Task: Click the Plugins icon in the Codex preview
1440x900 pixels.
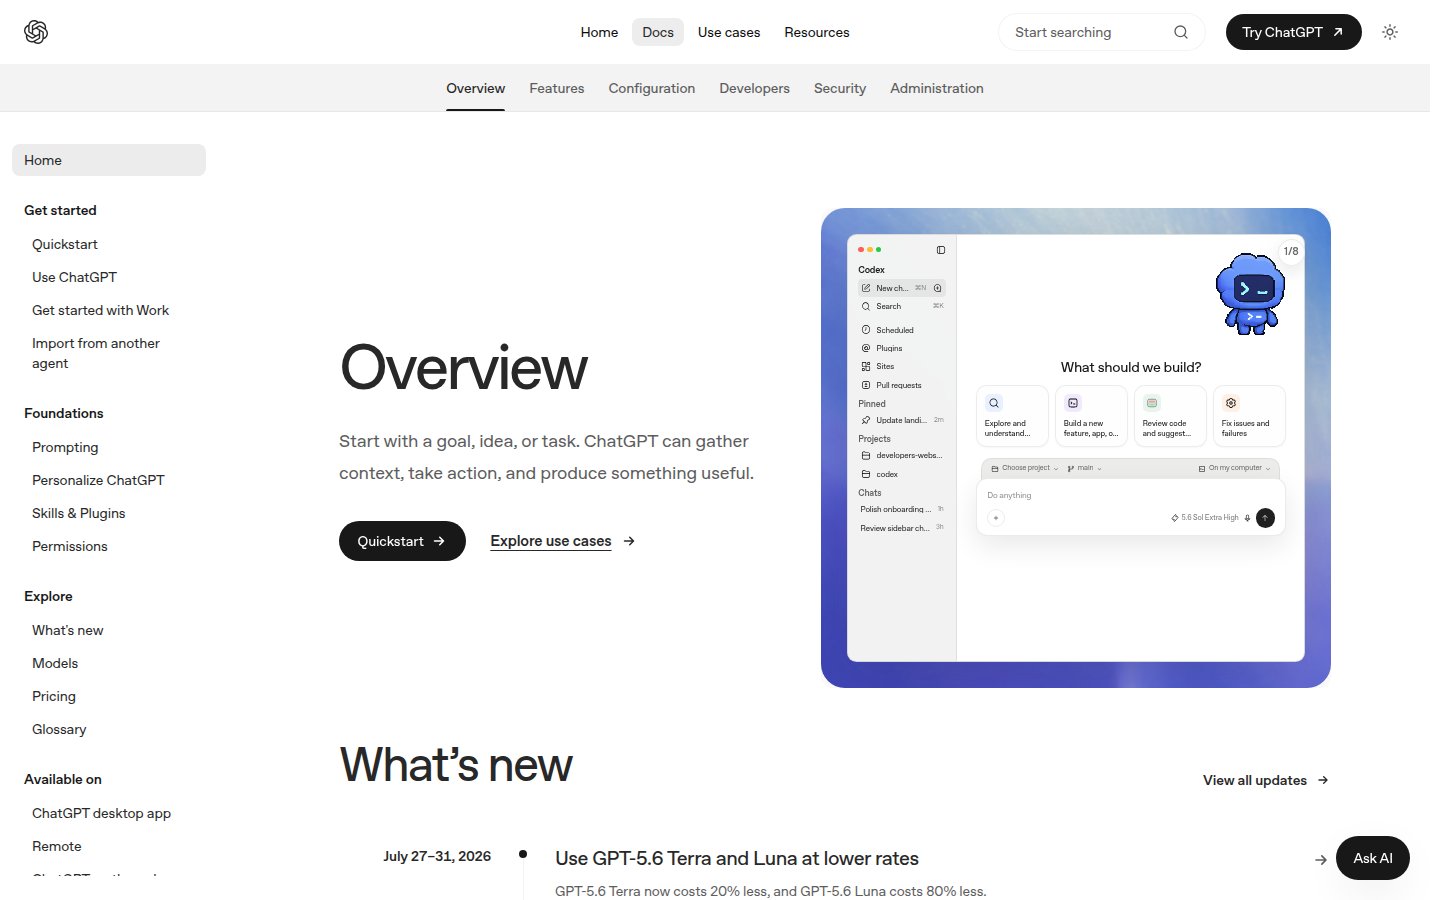Action: (866, 348)
